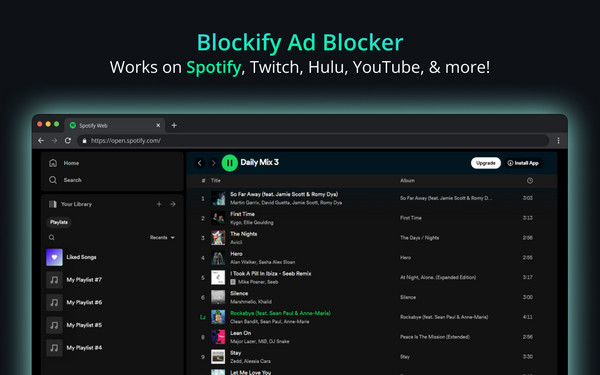Open artists Kygo, Ellie Goulding link

tap(252, 222)
